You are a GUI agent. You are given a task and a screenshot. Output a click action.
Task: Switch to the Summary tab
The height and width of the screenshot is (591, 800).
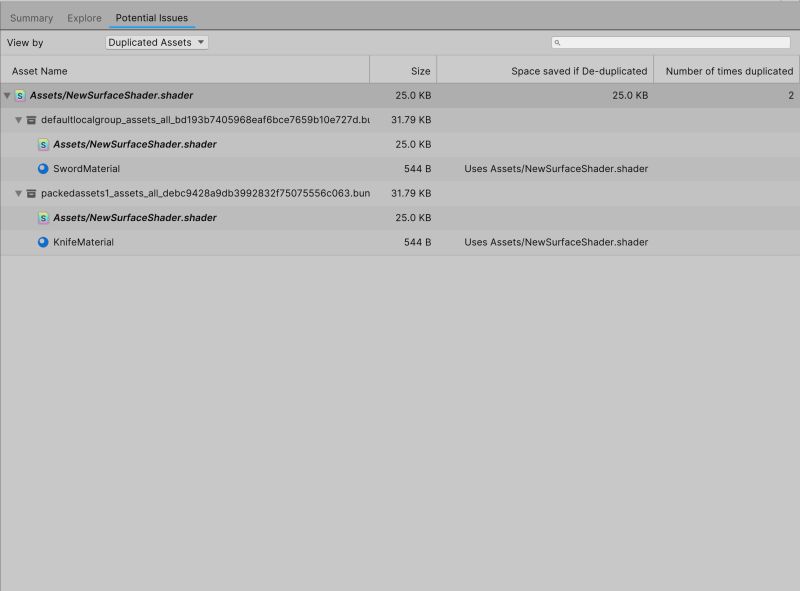[x=31, y=17]
